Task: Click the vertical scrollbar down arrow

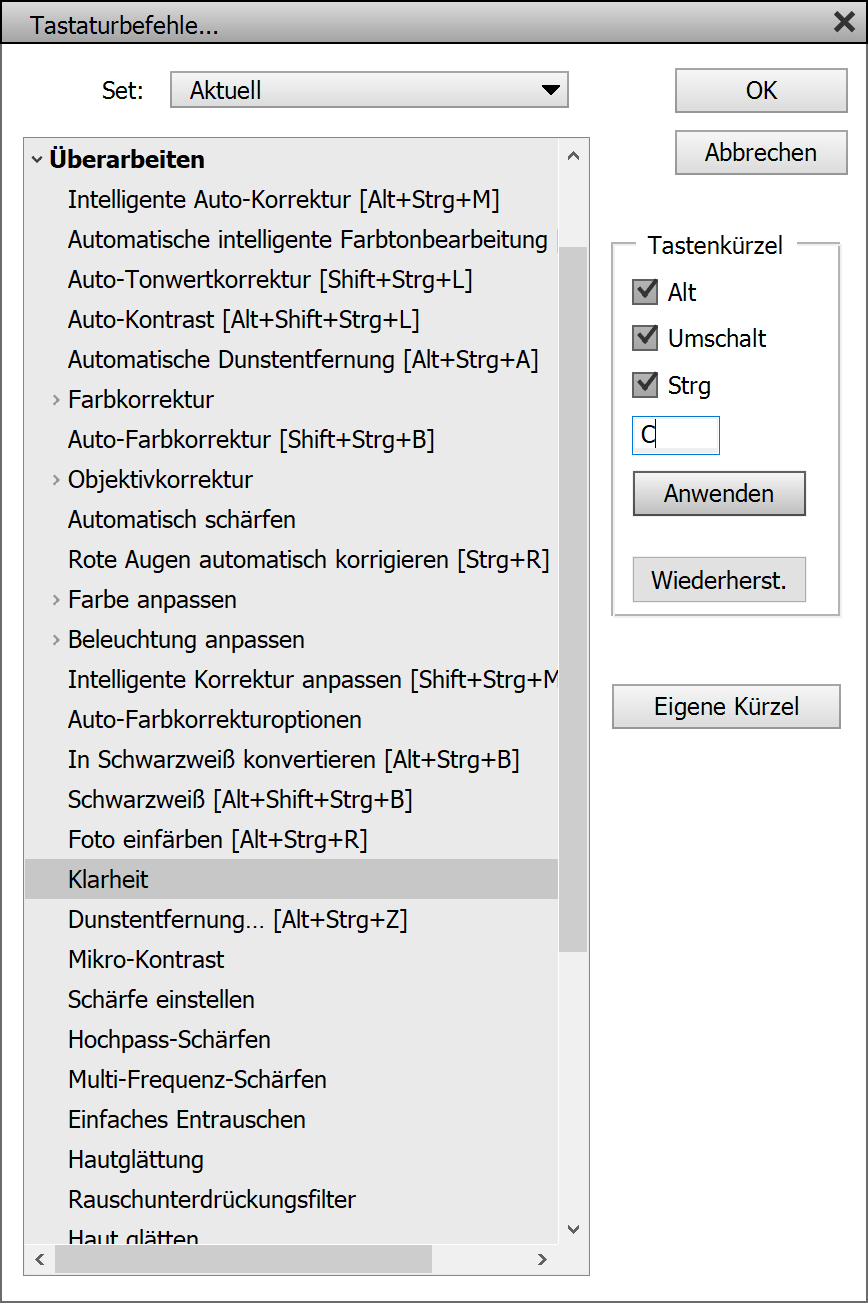Action: pos(573,1229)
